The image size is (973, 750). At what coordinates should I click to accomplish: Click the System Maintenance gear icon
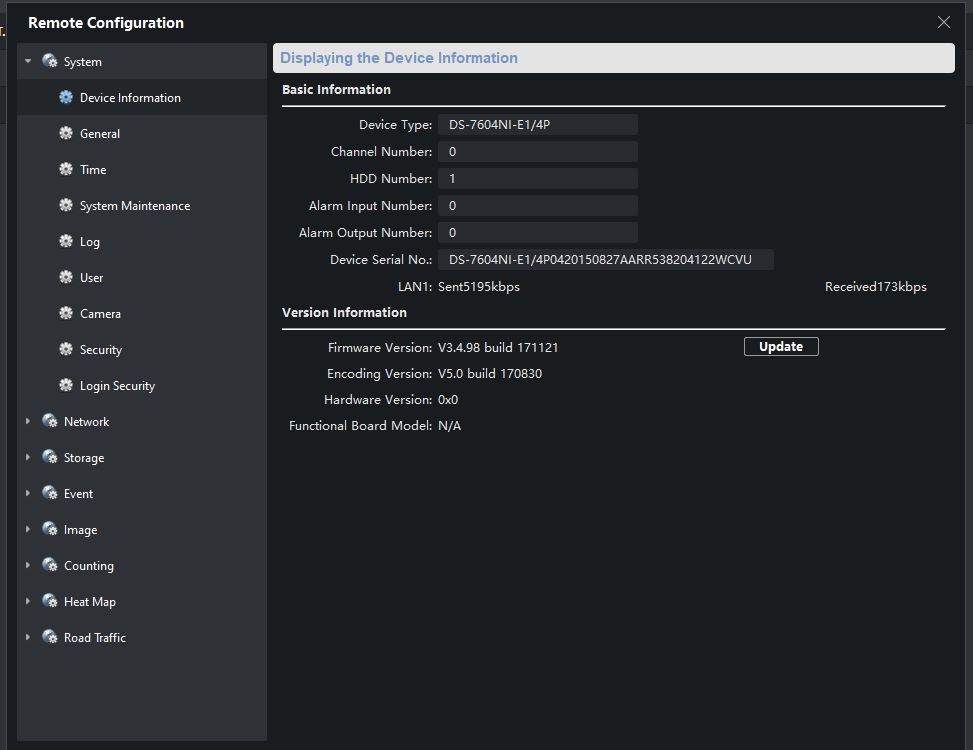(66, 205)
